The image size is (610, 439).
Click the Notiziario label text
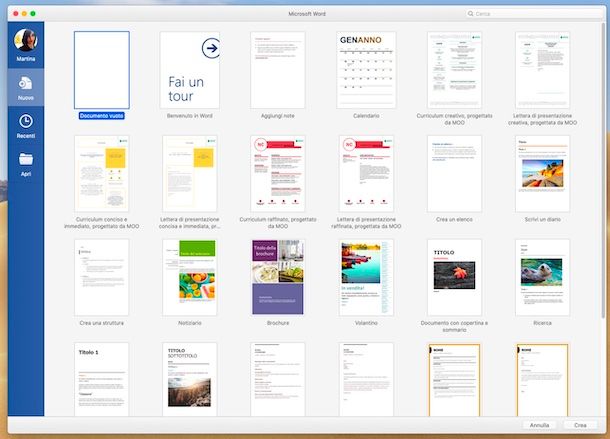click(190, 323)
